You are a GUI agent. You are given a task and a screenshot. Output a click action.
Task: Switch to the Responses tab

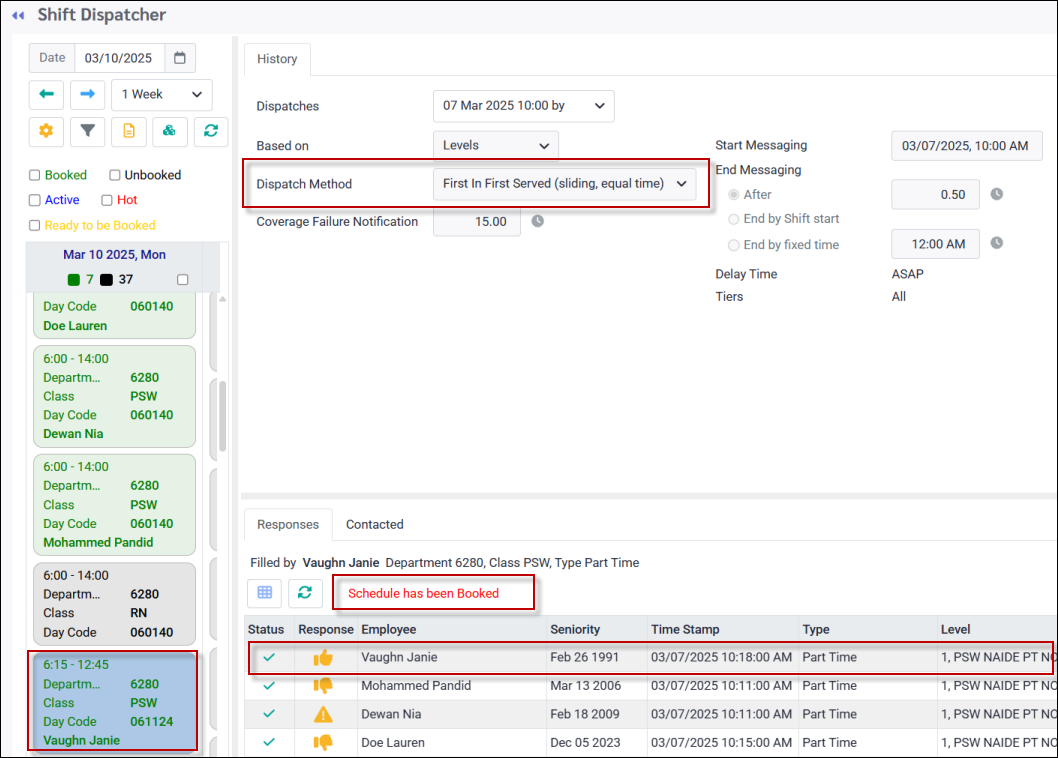pyautogui.click(x=287, y=524)
